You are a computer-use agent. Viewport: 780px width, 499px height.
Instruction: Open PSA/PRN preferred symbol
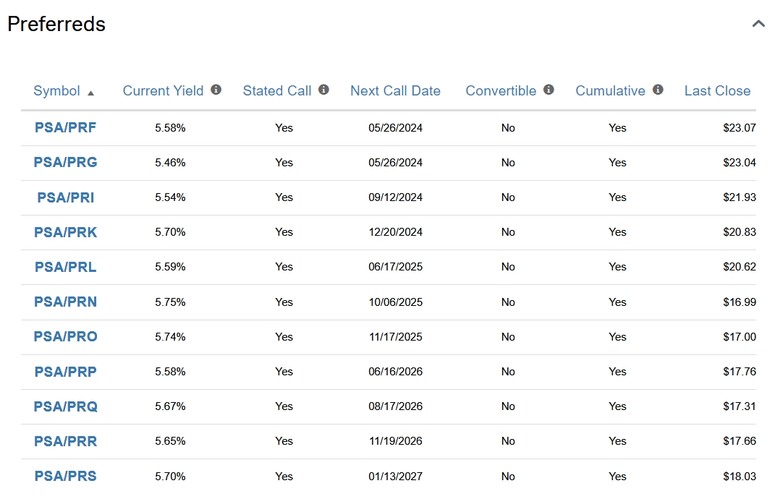[x=65, y=302]
